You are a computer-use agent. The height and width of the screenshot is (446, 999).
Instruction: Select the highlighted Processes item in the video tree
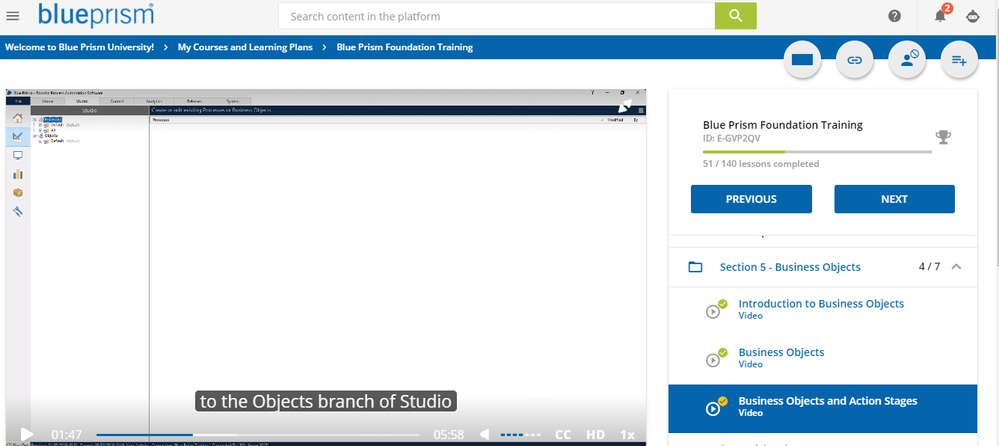pyautogui.click(x=53, y=120)
